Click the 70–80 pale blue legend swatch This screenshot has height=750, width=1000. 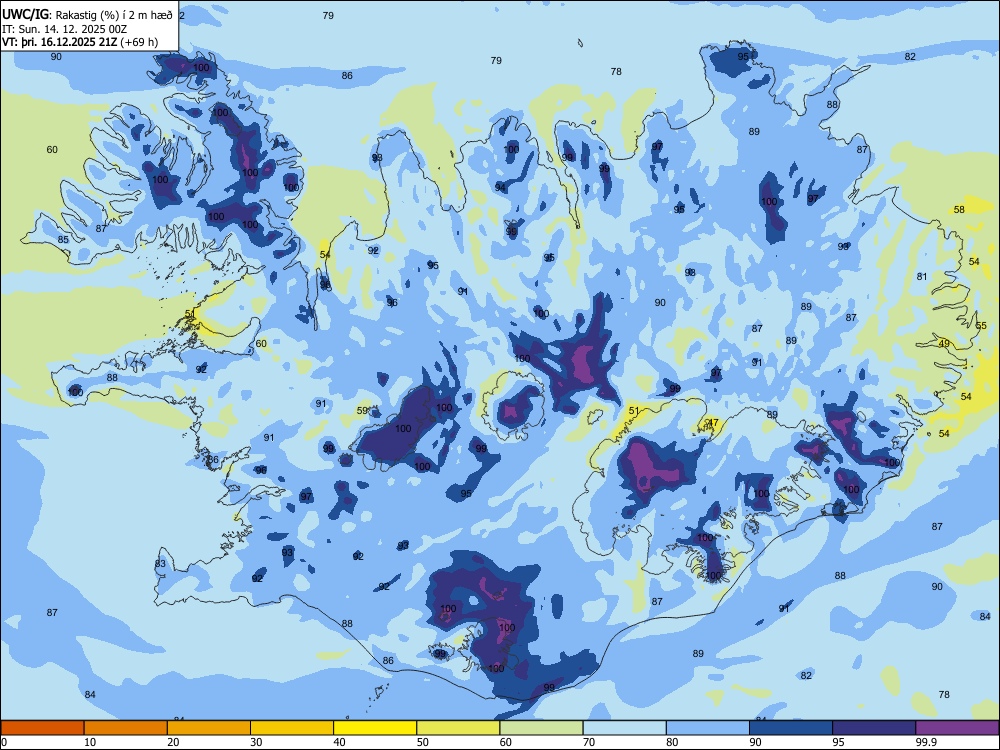(624, 728)
